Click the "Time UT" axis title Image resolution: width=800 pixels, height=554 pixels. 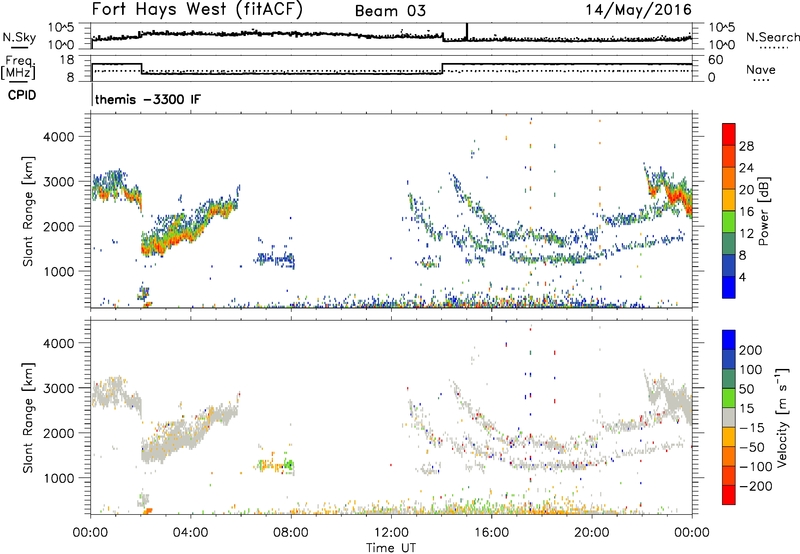click(391, 548)
